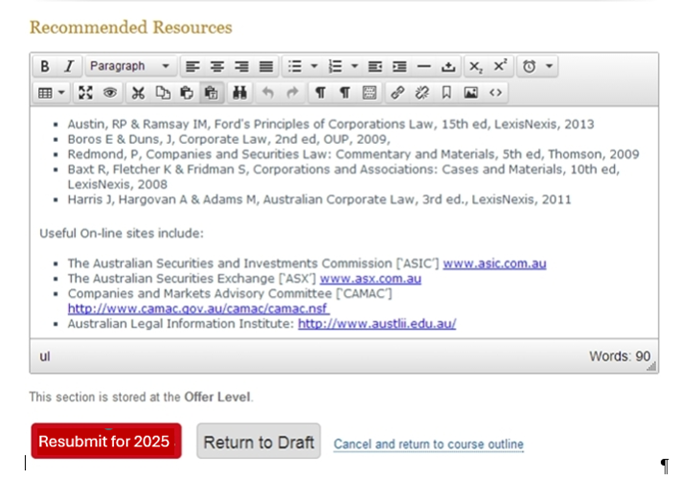Viewport: 680px width, 480px height.
Task: Open the www.austlii.edu.au link
Action: point(377,324)
